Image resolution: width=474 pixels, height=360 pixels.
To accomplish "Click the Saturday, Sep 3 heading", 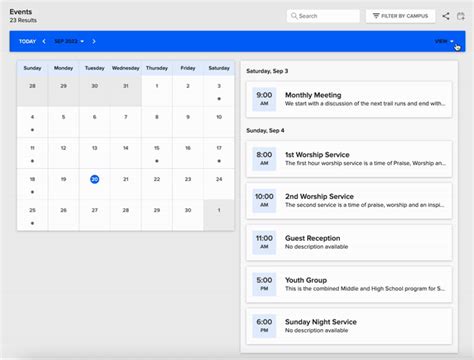I will tap(267, 71).
